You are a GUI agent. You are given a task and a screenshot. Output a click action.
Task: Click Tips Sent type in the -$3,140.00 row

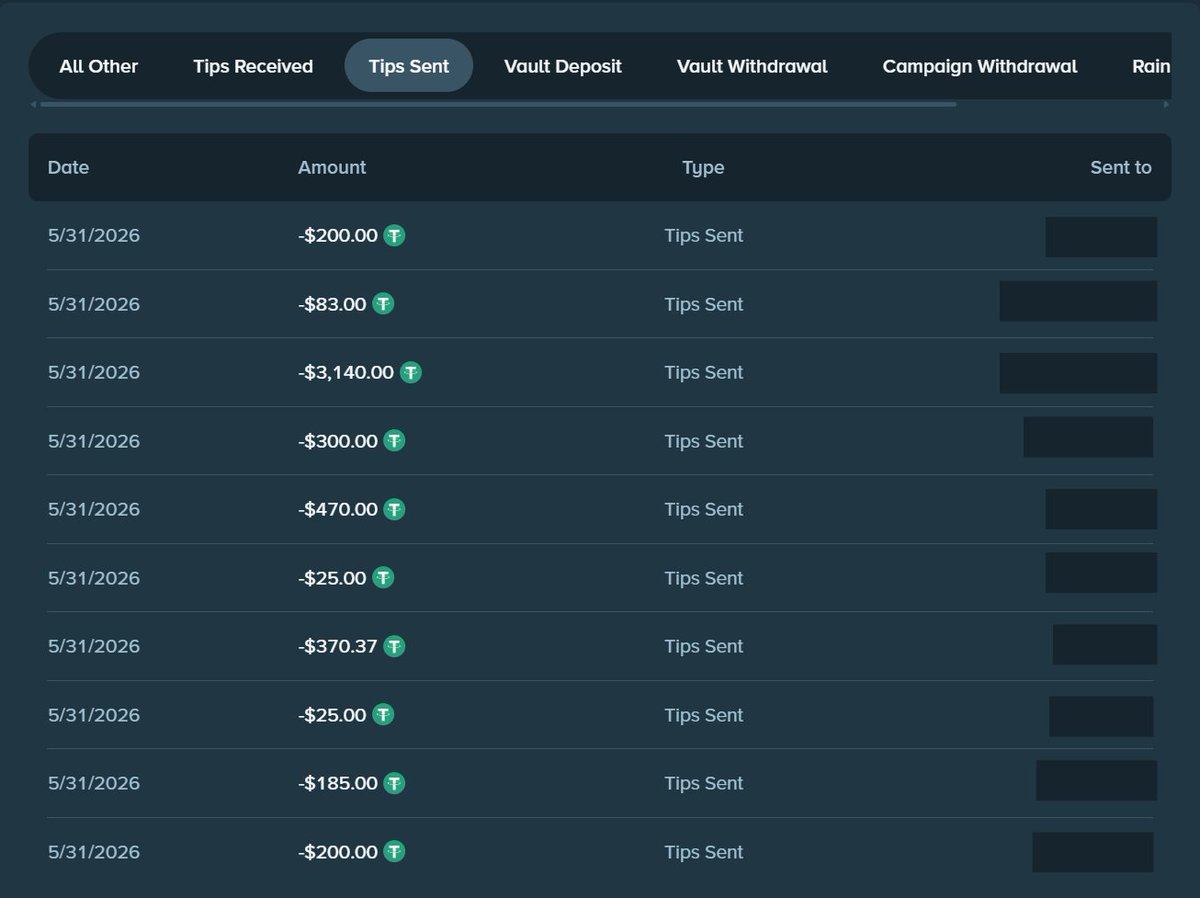click(x=704, y=372)
